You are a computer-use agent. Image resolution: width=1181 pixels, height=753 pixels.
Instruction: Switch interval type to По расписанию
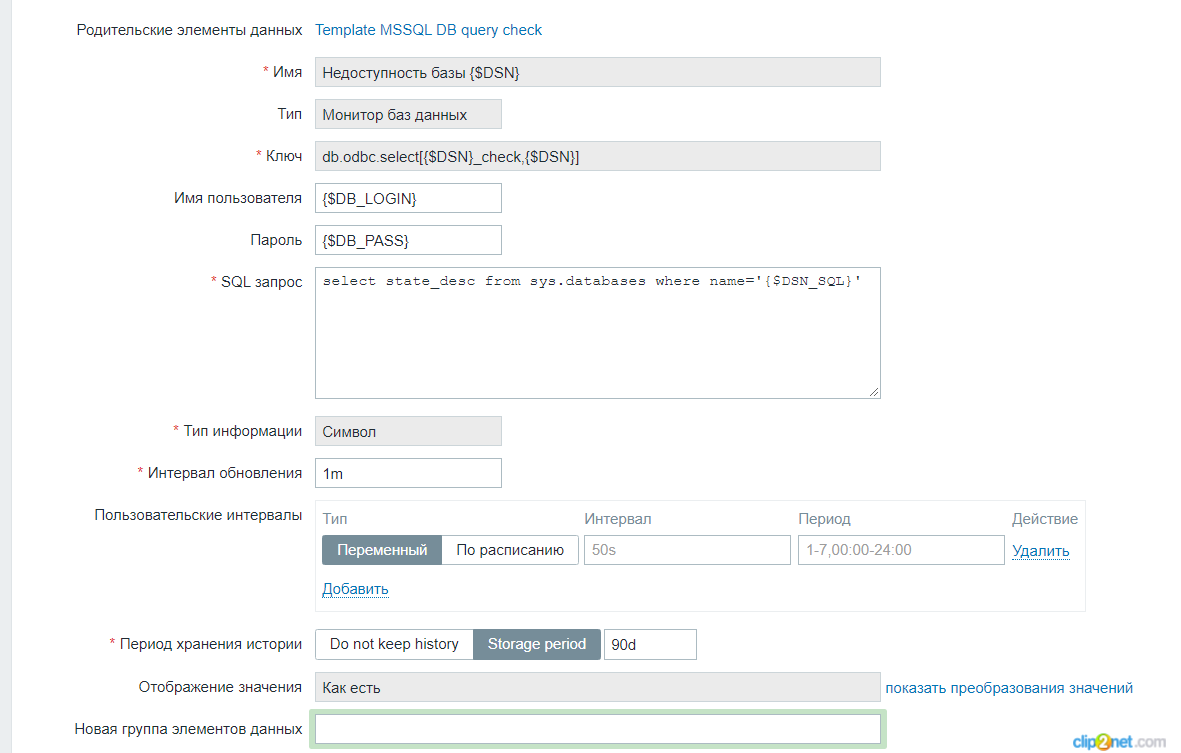510,550
